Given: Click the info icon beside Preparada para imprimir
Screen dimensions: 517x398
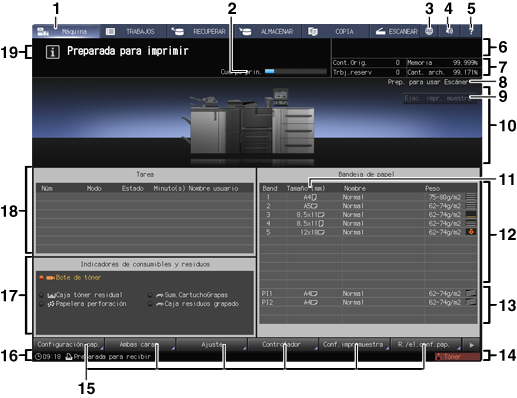Looking at the screenshot, I should (x=53, y=52).
